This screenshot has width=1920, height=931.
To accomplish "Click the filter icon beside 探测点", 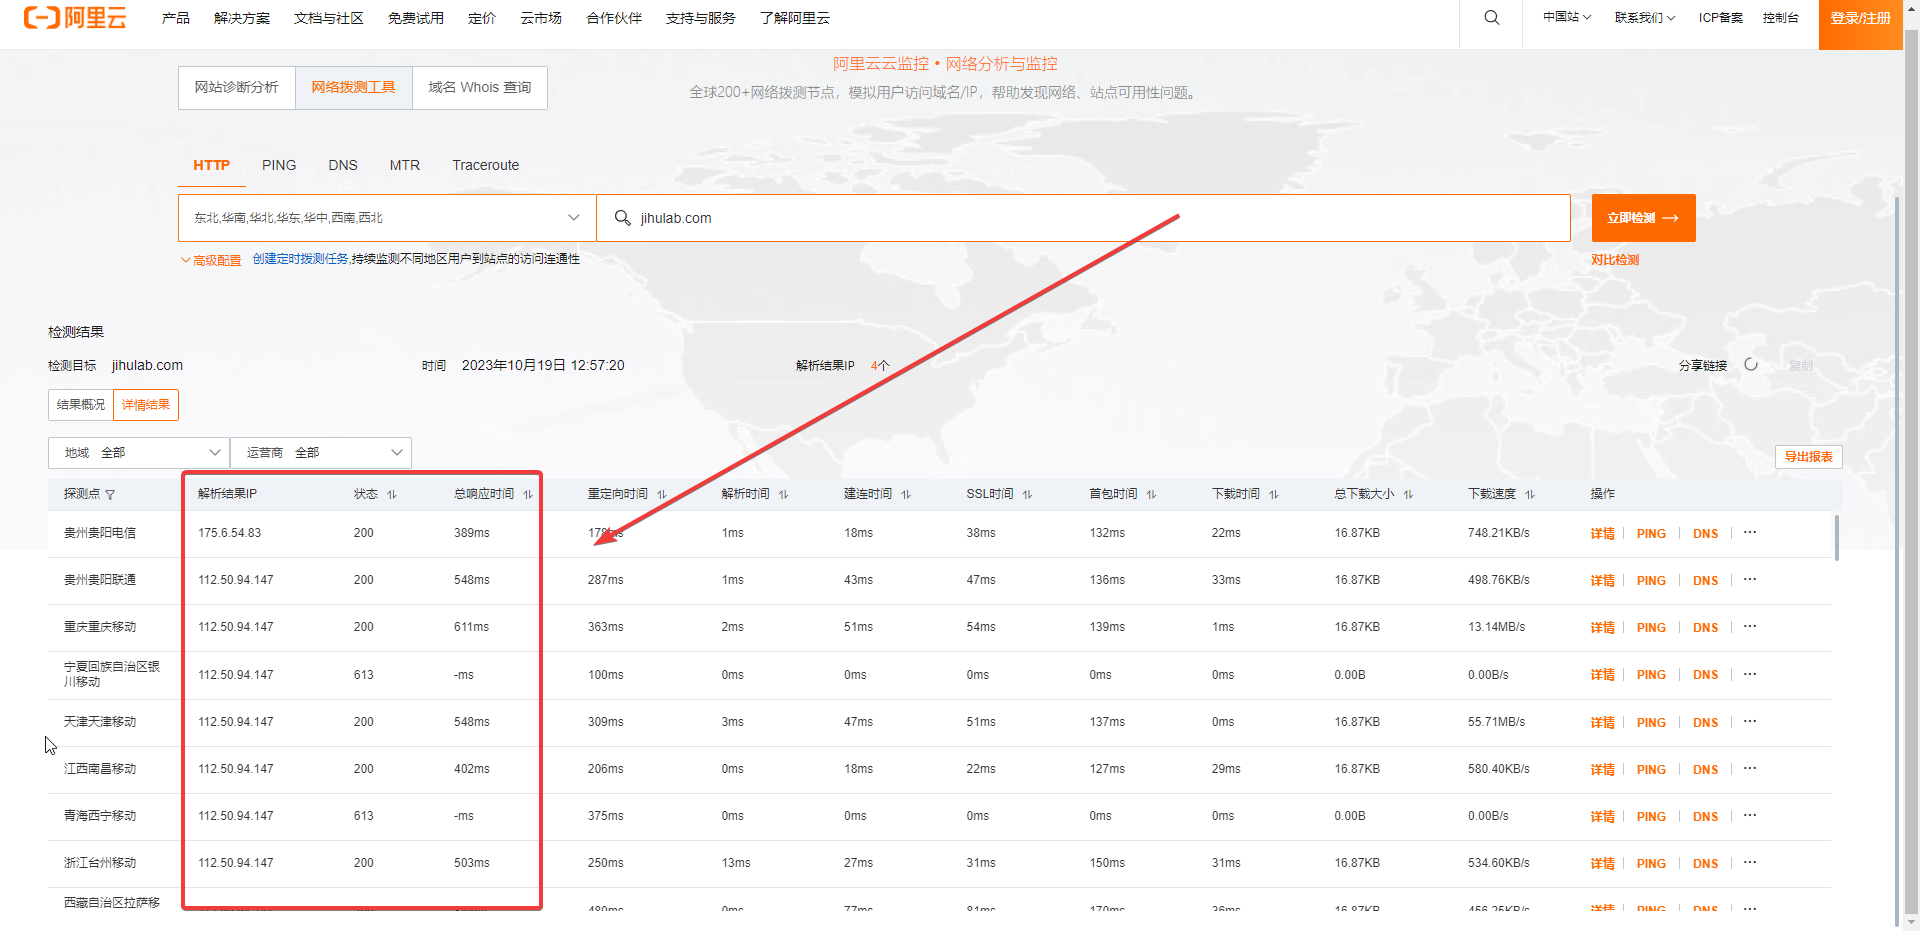I will (x=110, y=495).
